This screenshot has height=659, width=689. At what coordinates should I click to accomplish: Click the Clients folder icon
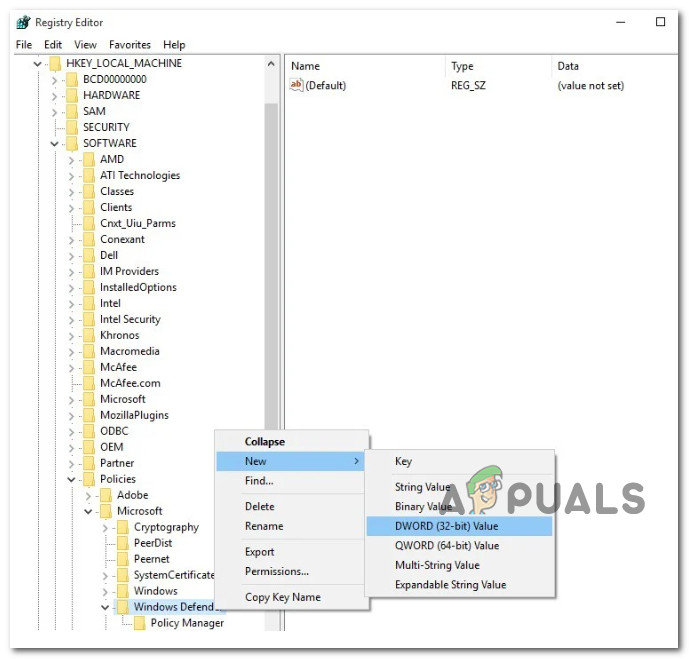point(89,207)
